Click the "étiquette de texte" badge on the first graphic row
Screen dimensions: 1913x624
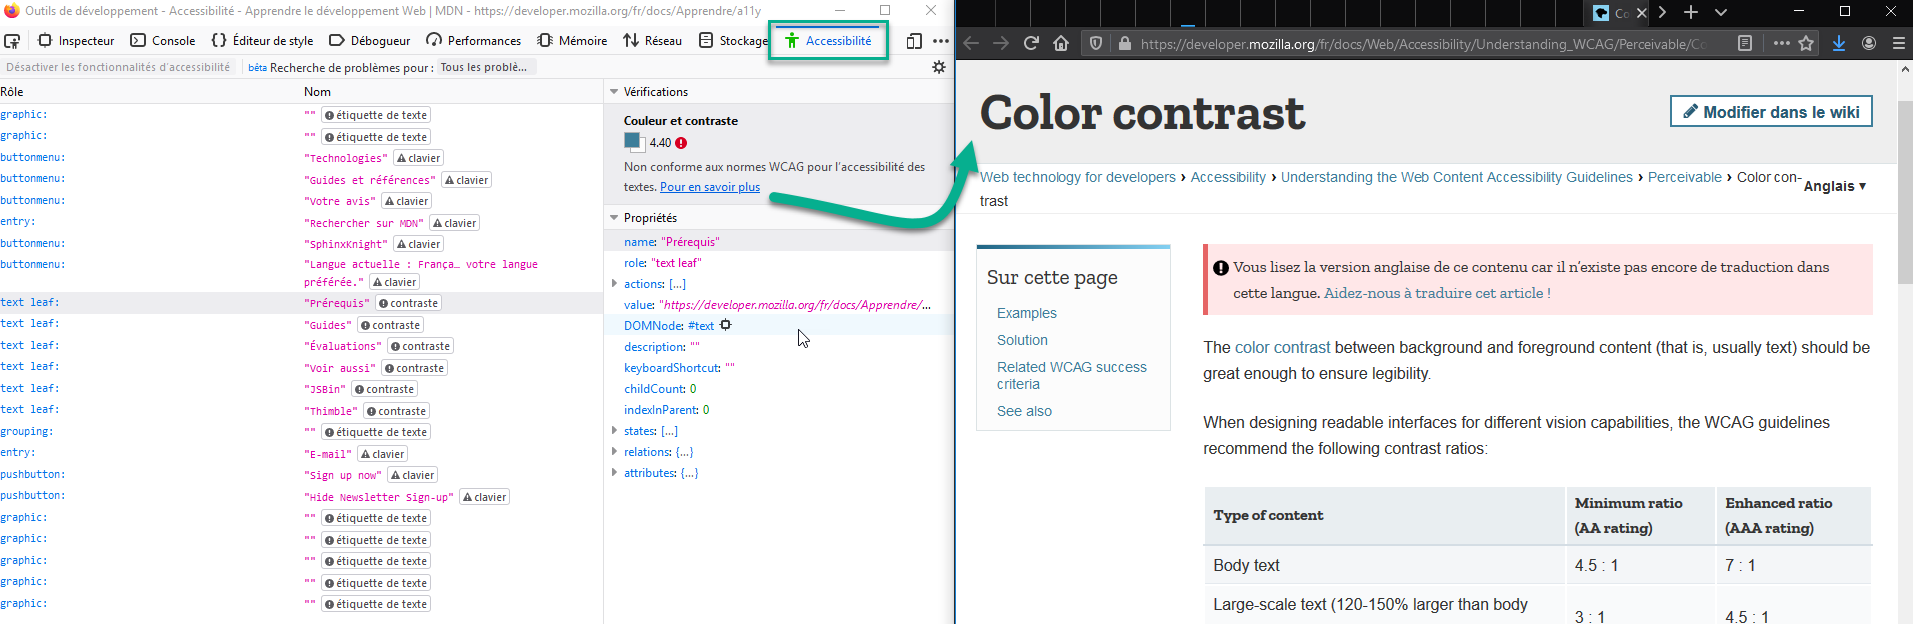tap(376, 115)
